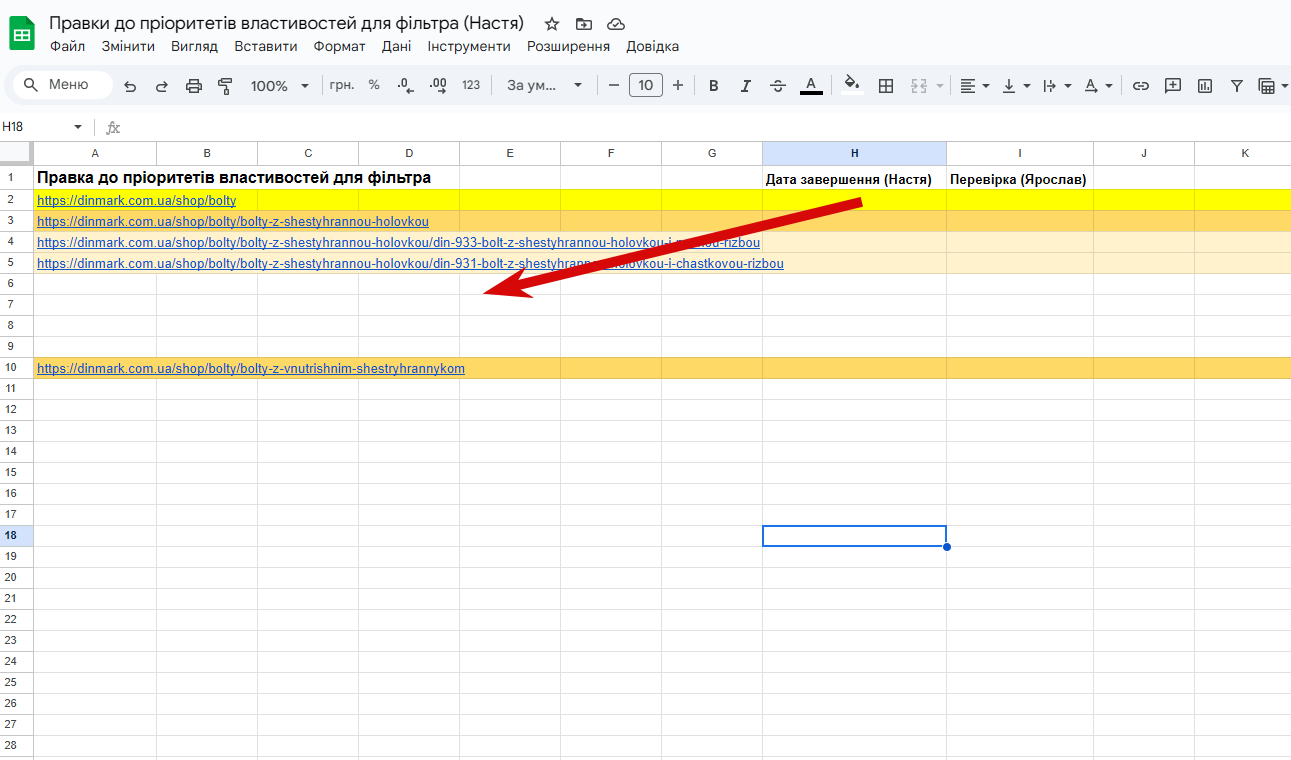Screen dimensions: 1291x760
Task: Open the dinmark.com.ua/shop/bolty link in row 2
Action: (x=137, y=200)
